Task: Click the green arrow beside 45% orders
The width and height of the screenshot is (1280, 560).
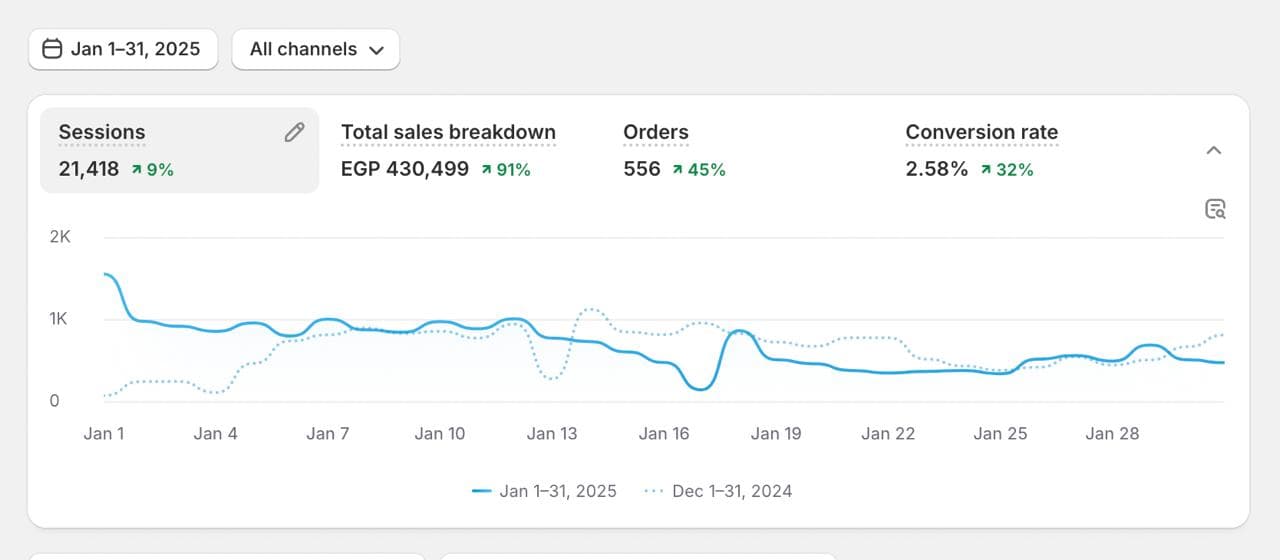Action: tap(677, 170)
